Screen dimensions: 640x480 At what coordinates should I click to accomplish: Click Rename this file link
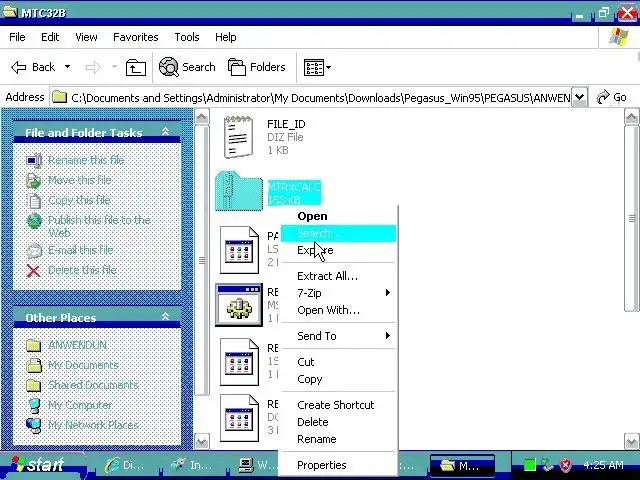click(86, 160)
